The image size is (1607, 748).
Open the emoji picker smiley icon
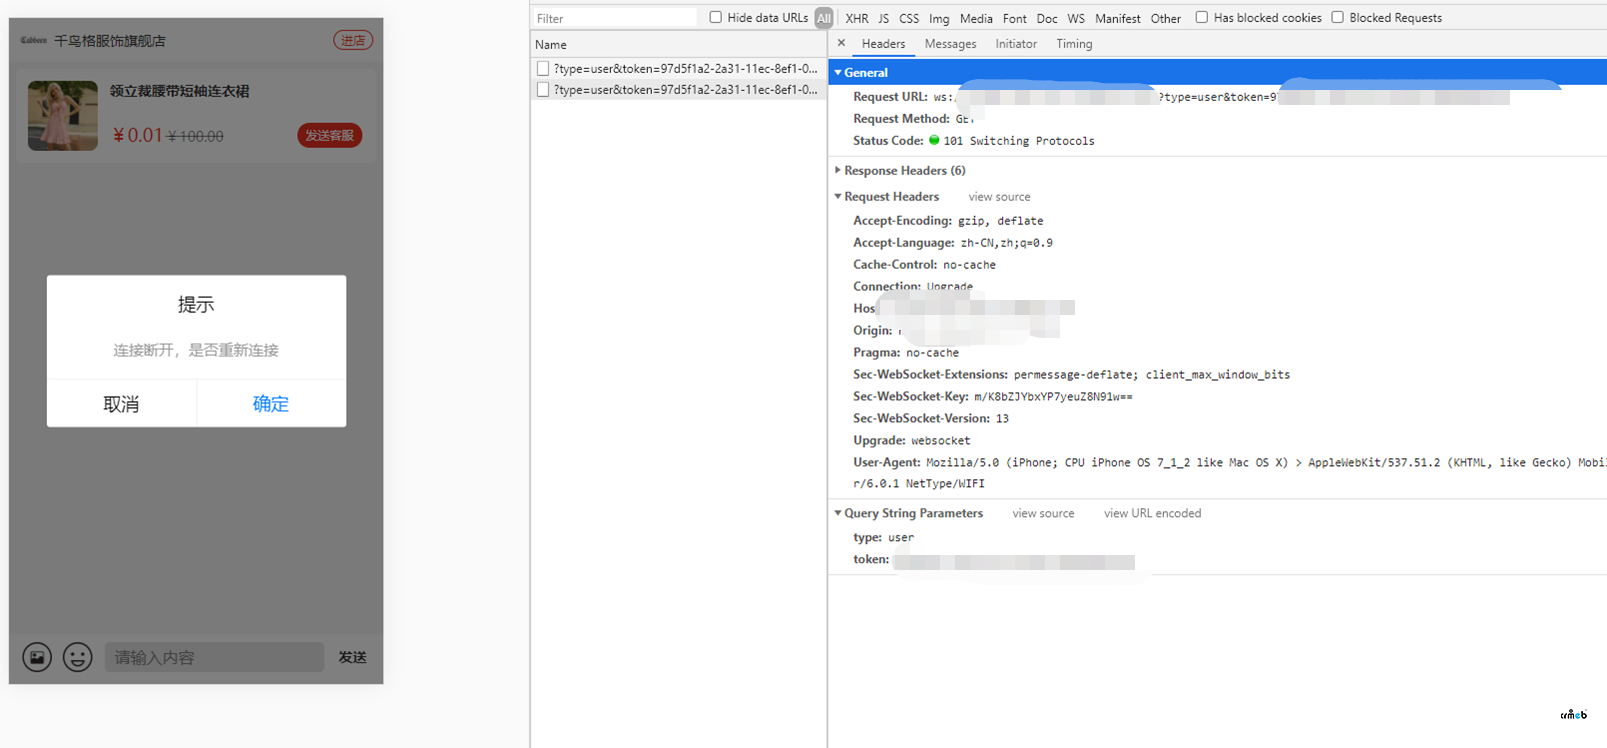pyautogui.click(x=78, y=657)
